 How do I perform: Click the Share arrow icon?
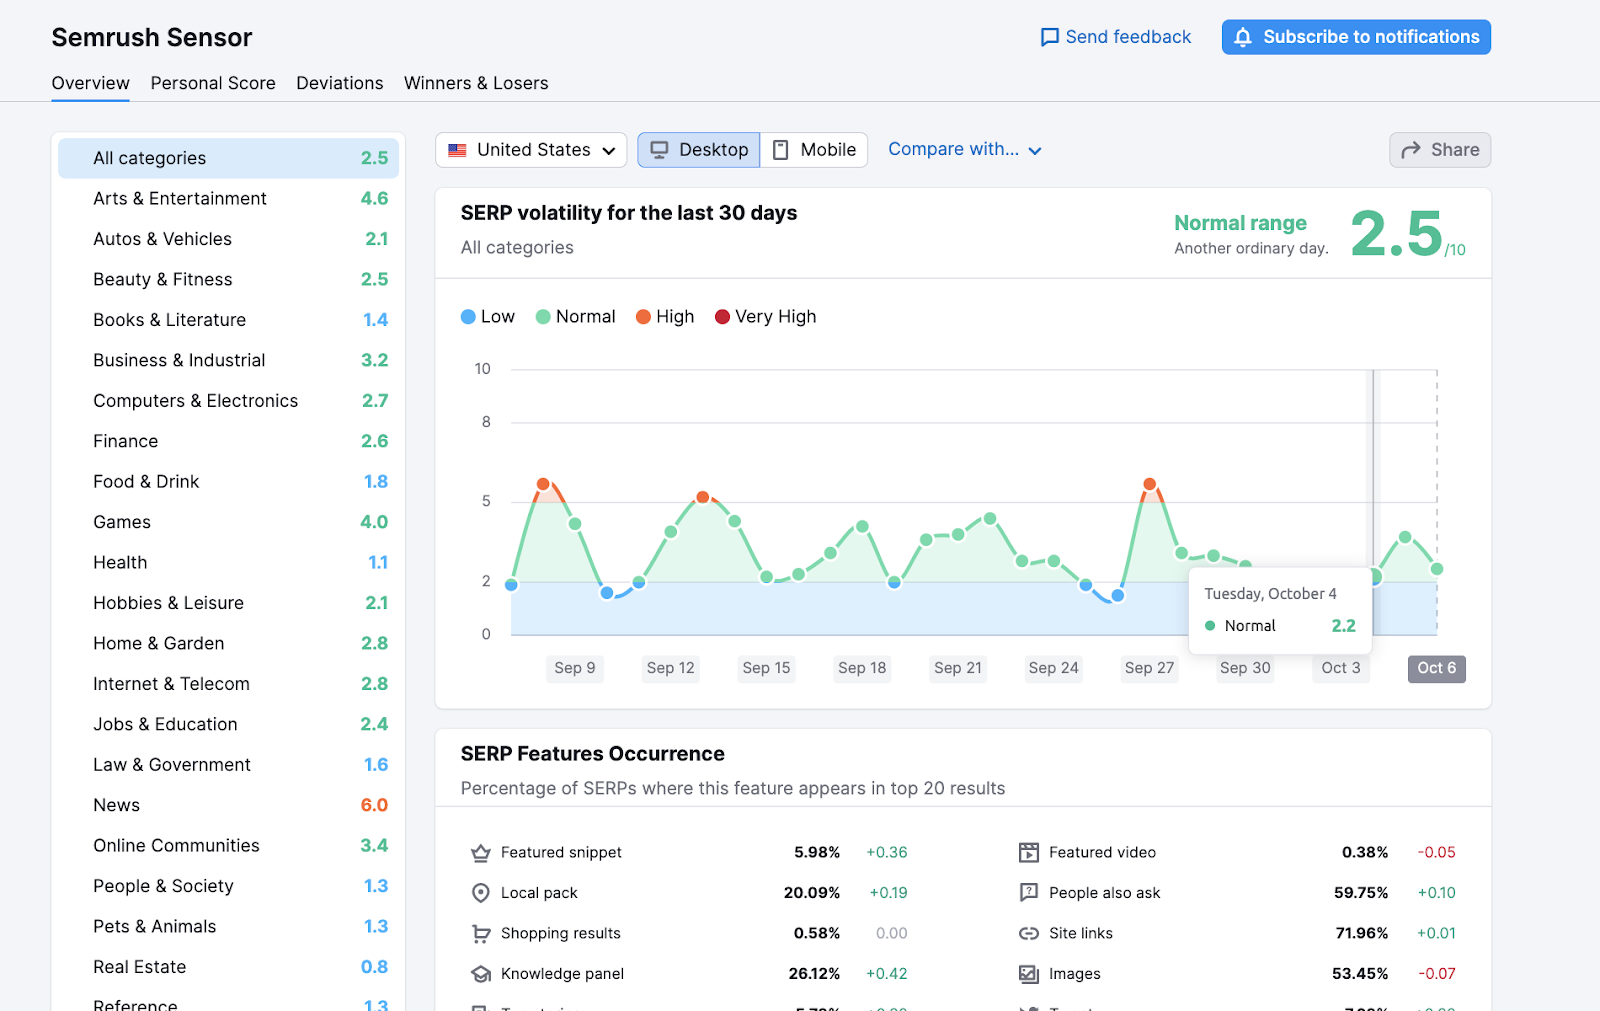tap(1411, 150)
